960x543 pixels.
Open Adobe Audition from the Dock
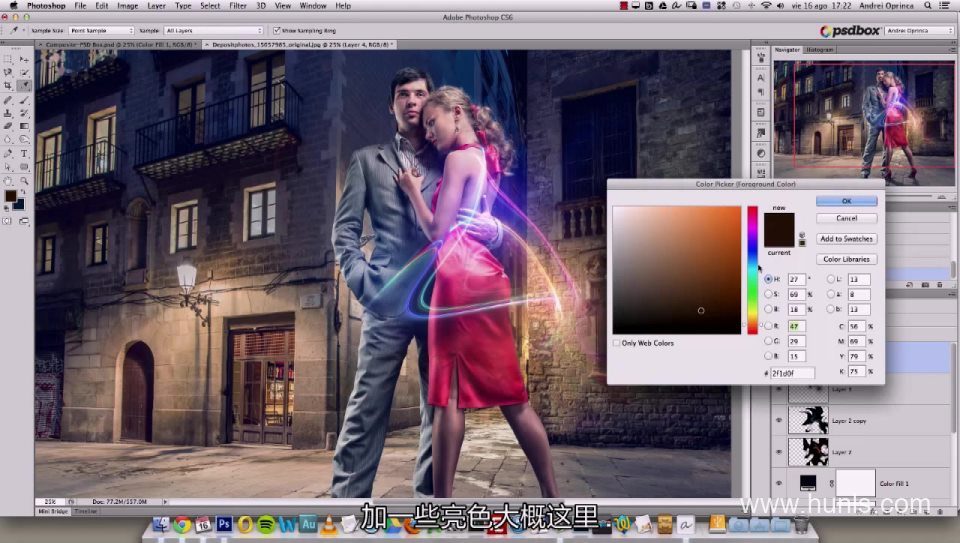point(308,524)
